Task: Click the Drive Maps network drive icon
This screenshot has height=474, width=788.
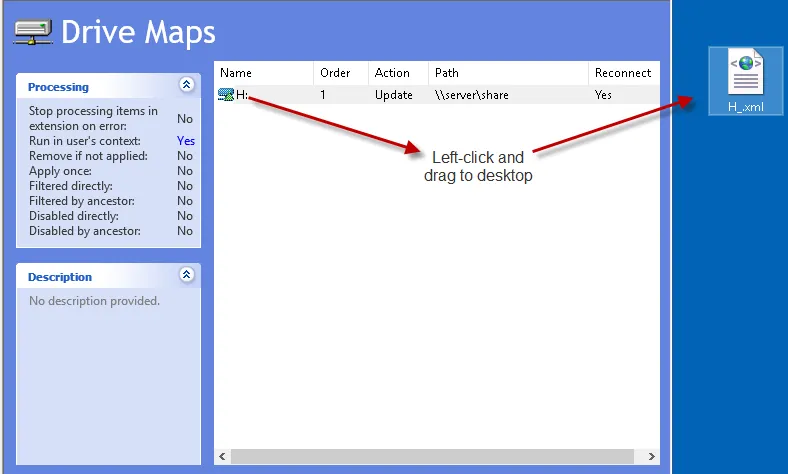Action: (x=33, y=31)
